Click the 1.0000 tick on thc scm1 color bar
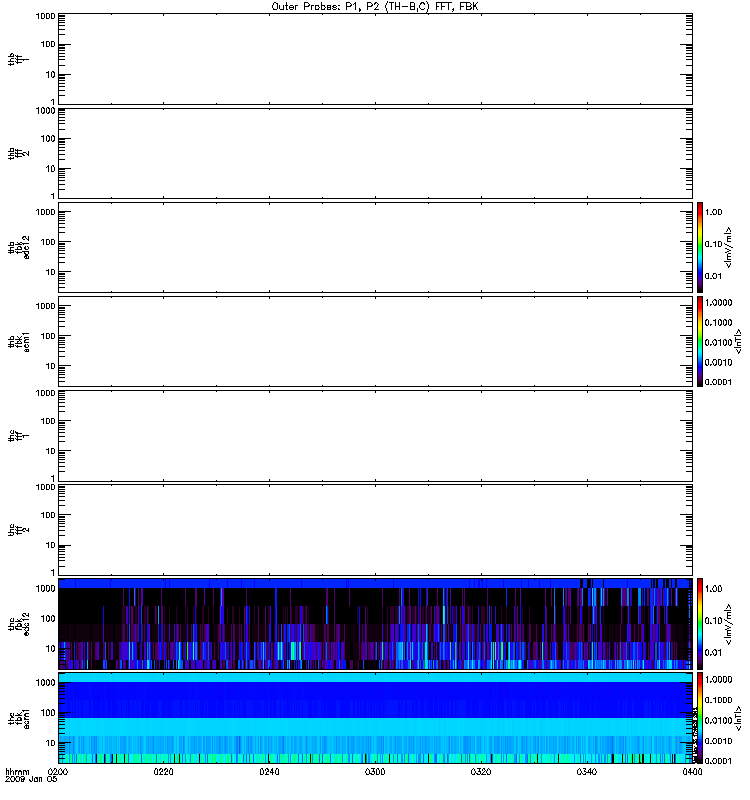The width and height of the screenshot is (750, 800). (x=718, y=680)
